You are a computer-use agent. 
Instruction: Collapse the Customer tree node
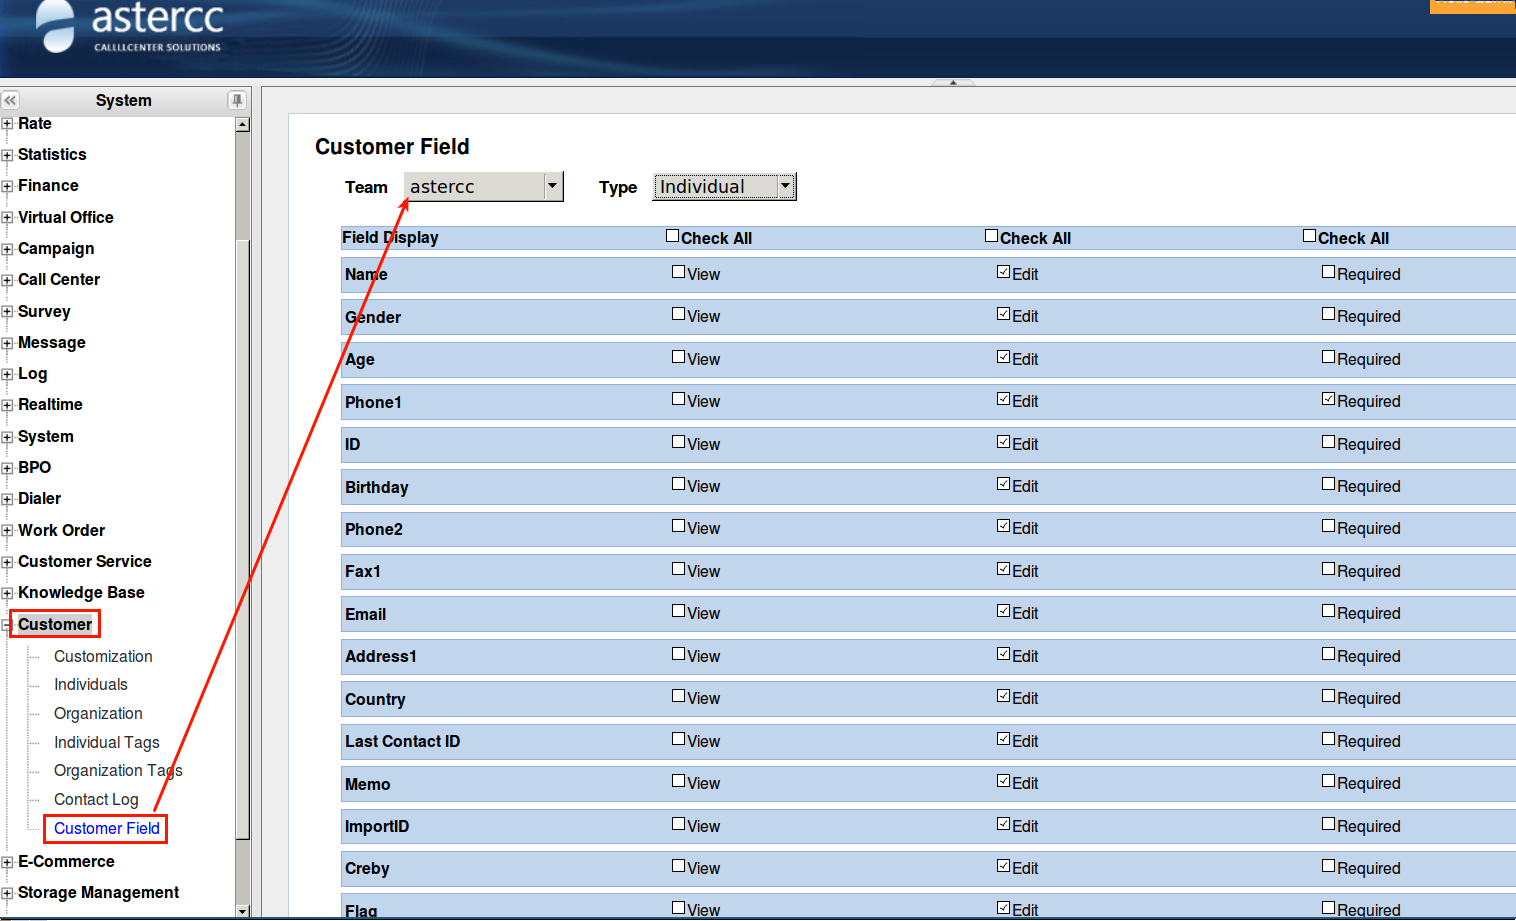click(x=7, y=626)
